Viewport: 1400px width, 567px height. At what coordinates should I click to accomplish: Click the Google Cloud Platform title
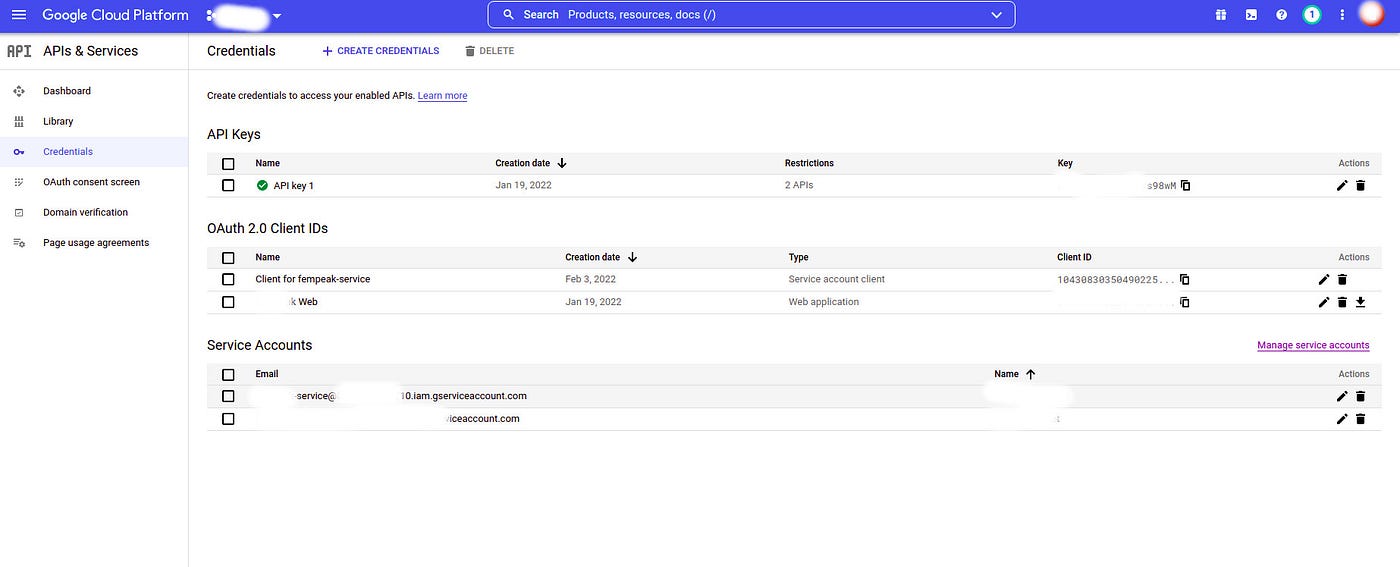click(x=115, y=15)
